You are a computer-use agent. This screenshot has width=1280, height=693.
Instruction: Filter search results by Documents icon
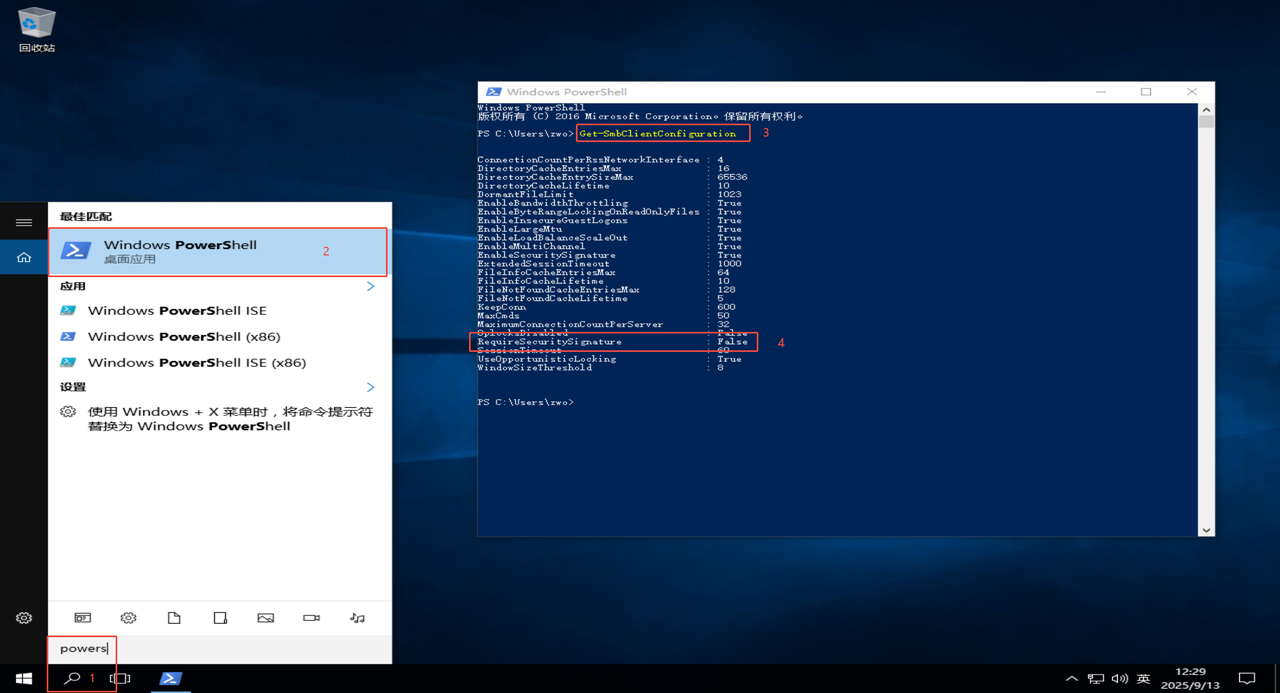[174, 618]
